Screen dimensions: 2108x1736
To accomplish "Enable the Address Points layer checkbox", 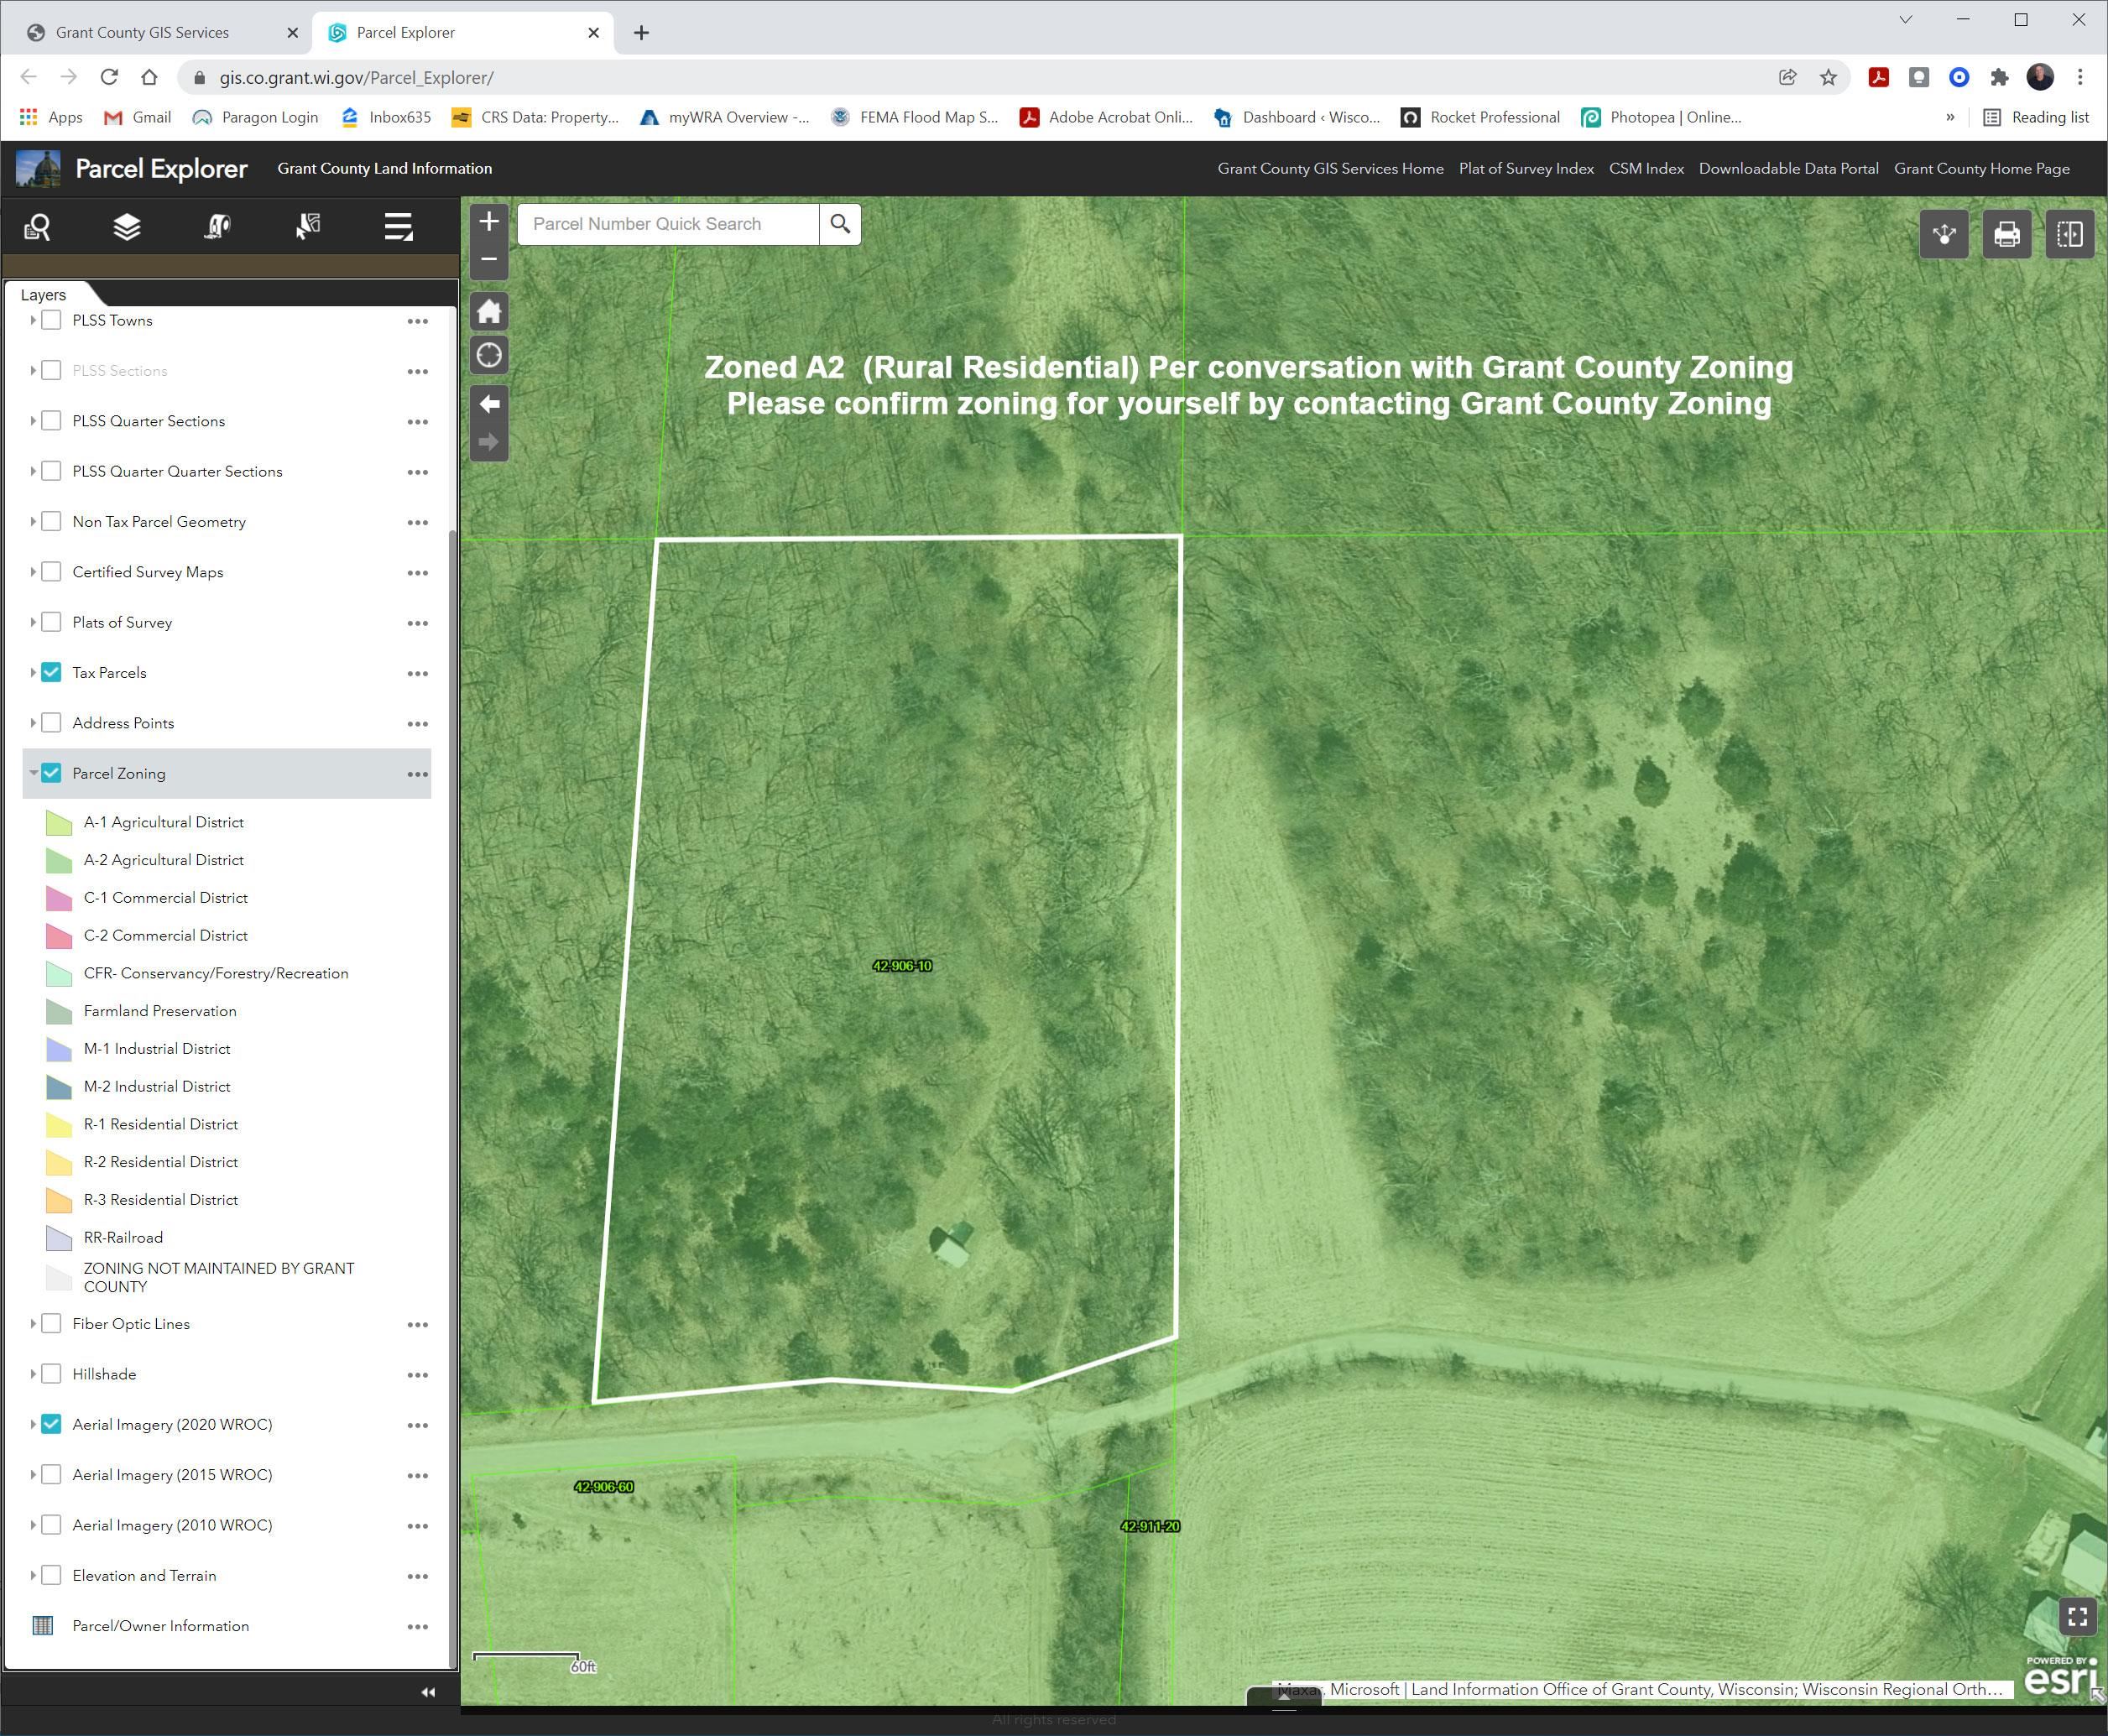I will coord(52,723).
